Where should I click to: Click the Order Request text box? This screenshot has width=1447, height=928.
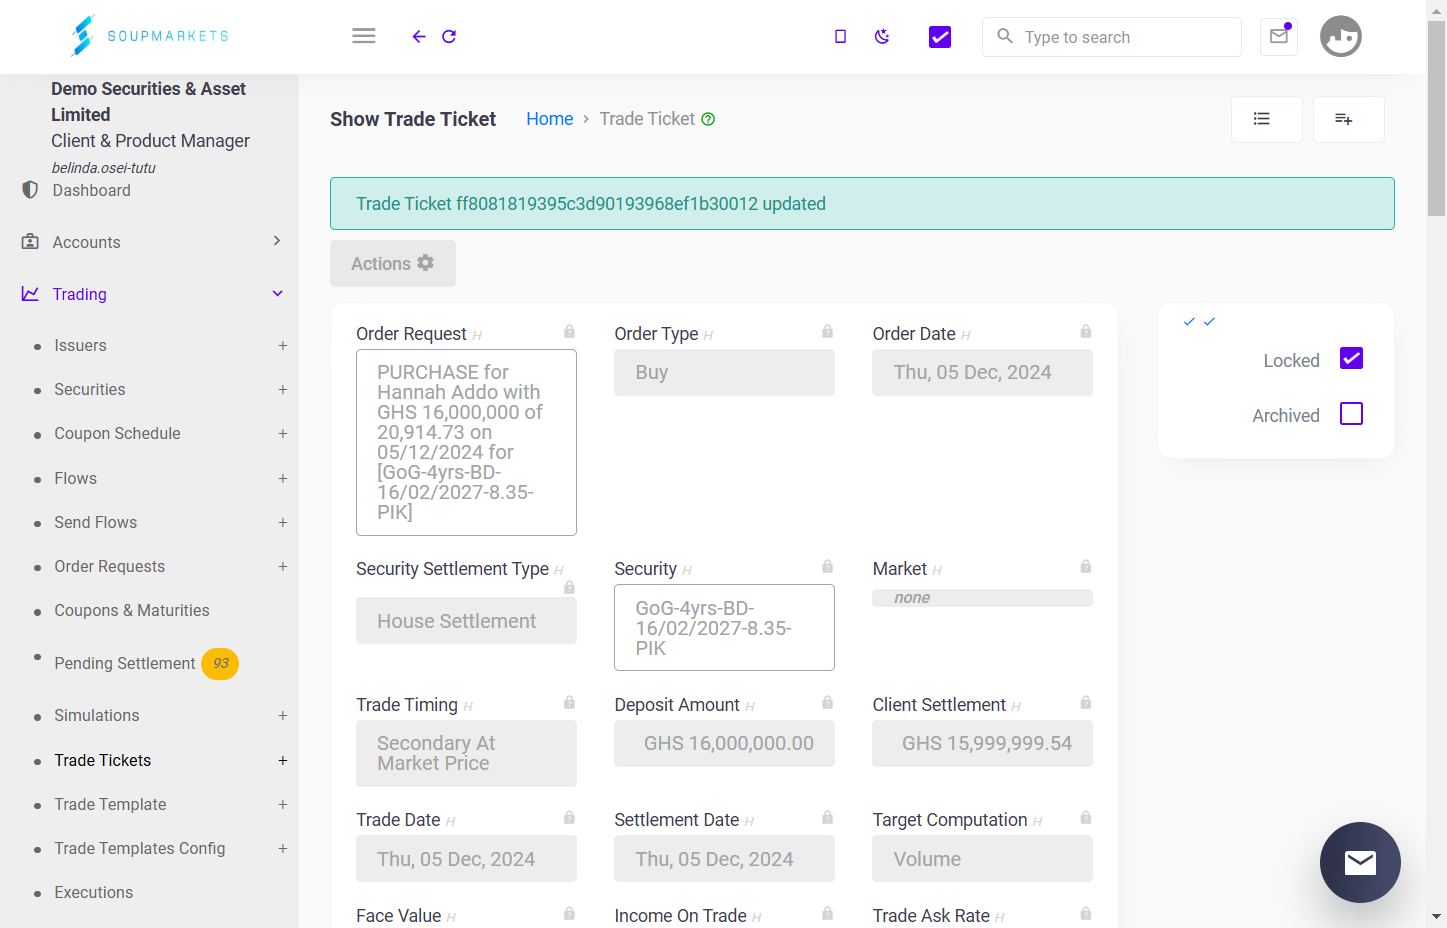[x=466, y=442]
